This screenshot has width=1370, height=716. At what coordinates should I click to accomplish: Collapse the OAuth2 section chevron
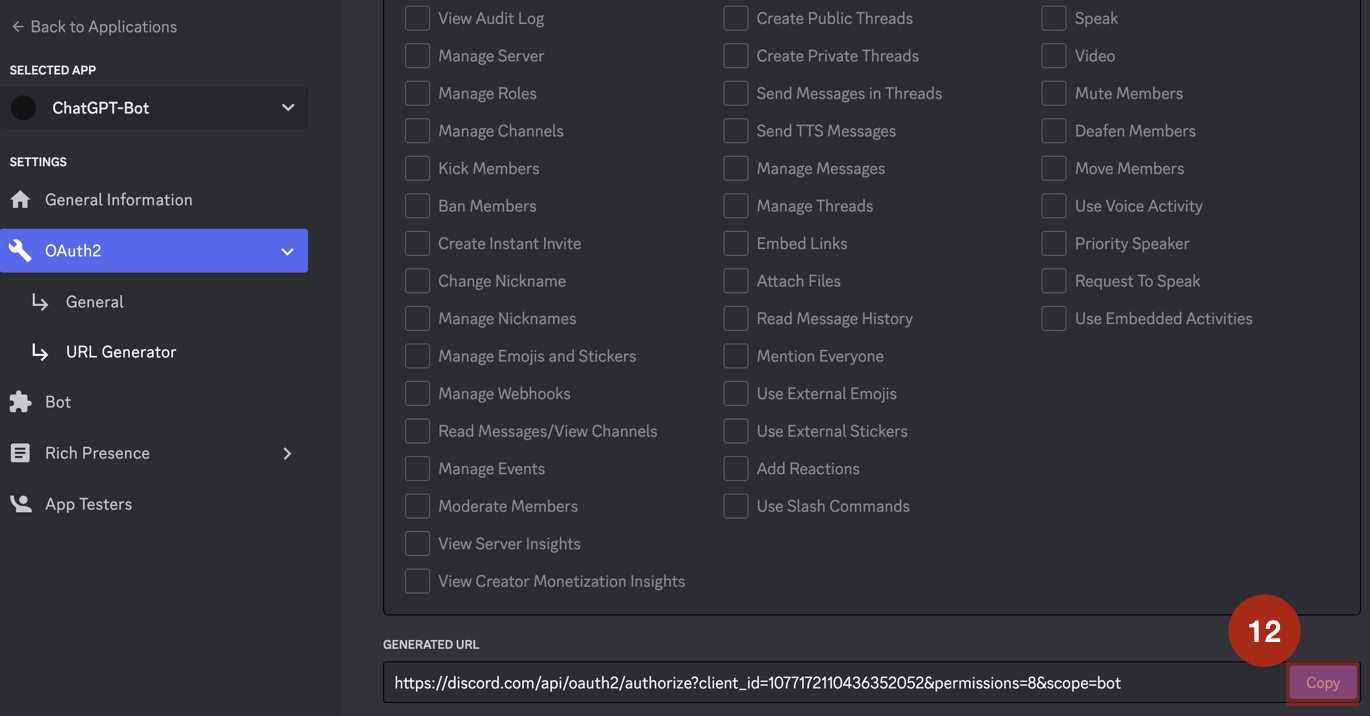(287, 251)
